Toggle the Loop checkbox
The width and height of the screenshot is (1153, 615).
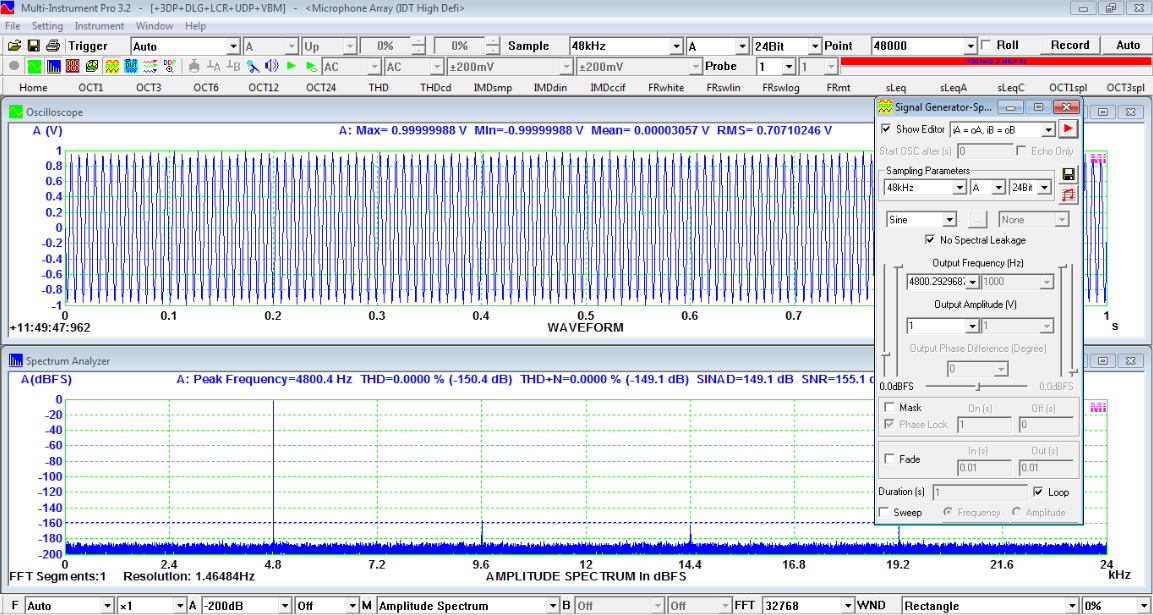[1038, 492]
